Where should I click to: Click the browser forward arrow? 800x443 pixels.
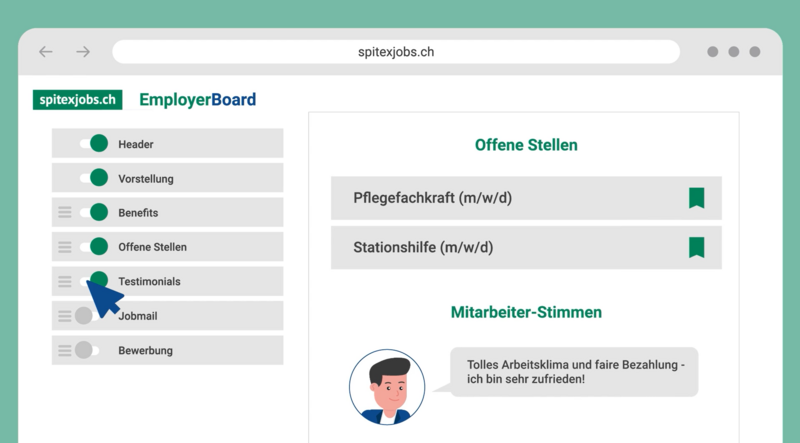(x=83, y=52)
